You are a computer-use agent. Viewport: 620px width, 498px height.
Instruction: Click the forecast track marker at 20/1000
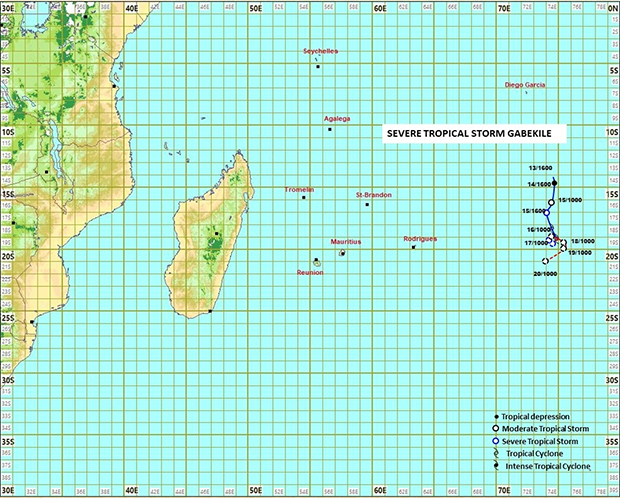click(545, 262)
